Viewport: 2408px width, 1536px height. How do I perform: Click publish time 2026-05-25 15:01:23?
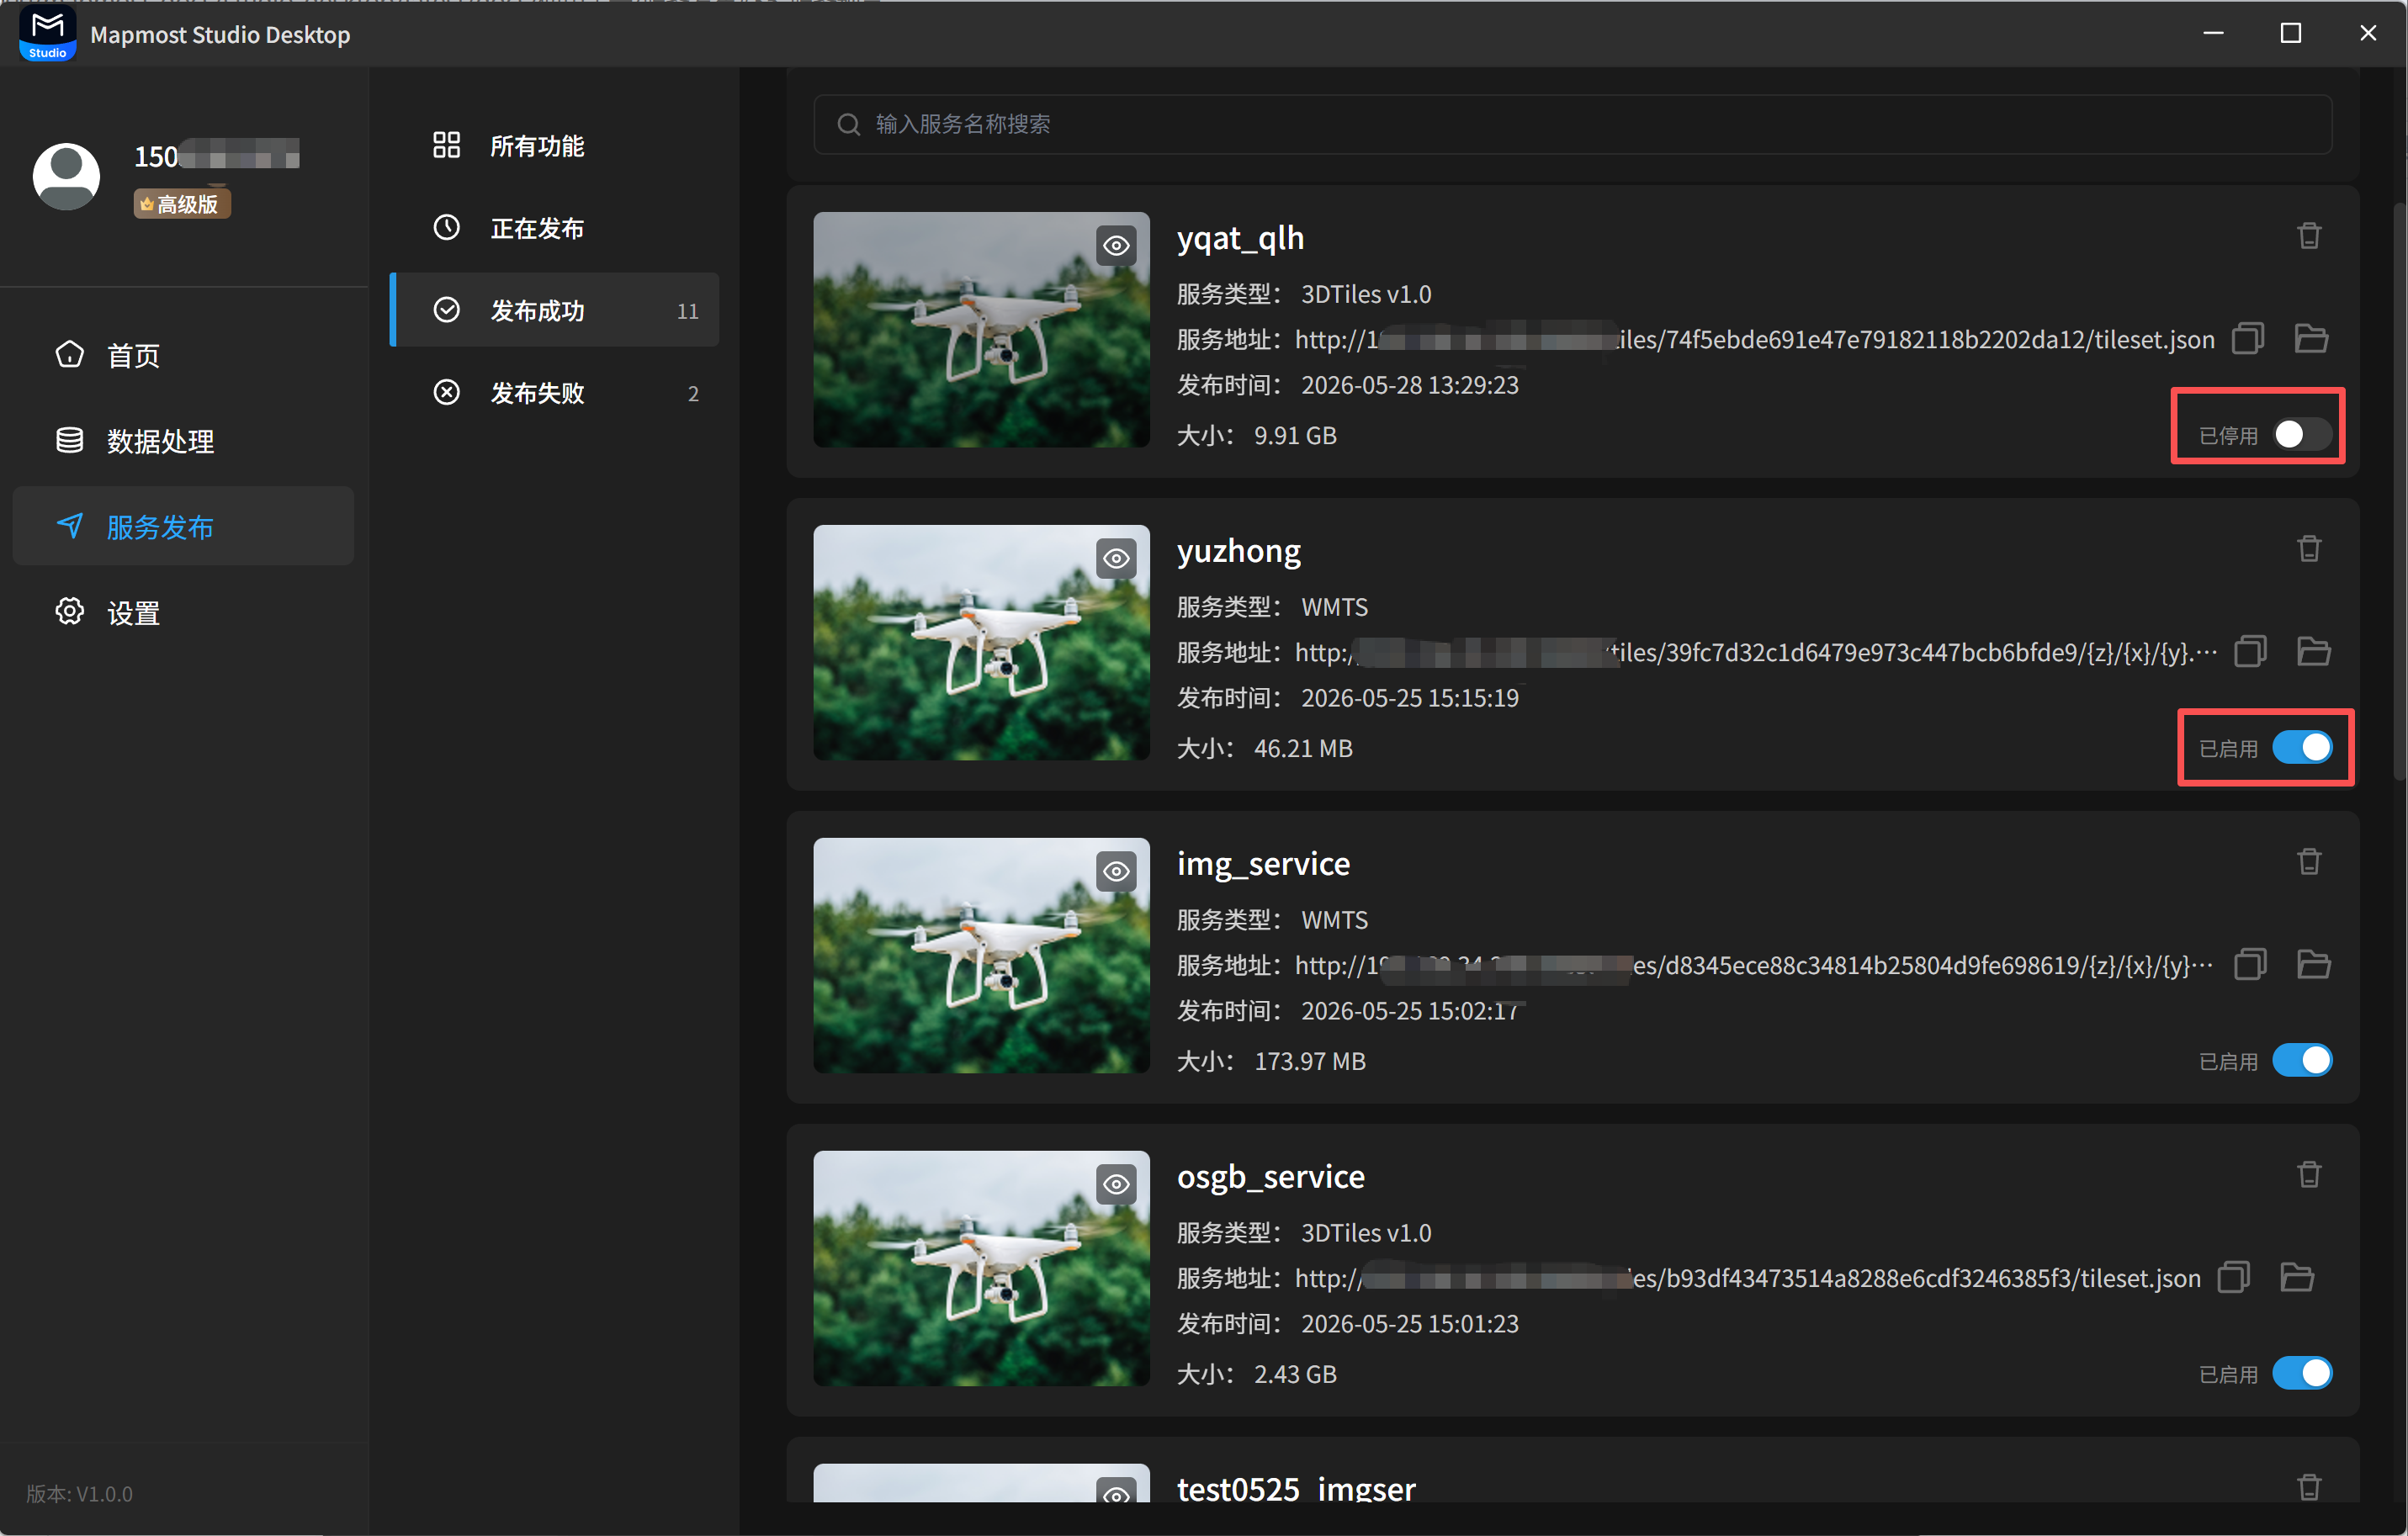point(1409,1324)
